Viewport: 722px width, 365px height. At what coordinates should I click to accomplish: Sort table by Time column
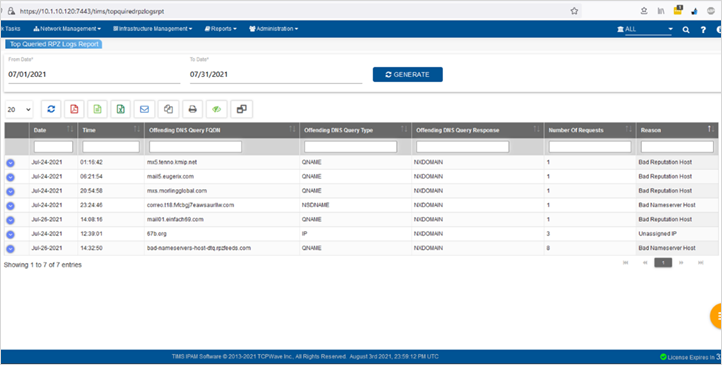111,130
